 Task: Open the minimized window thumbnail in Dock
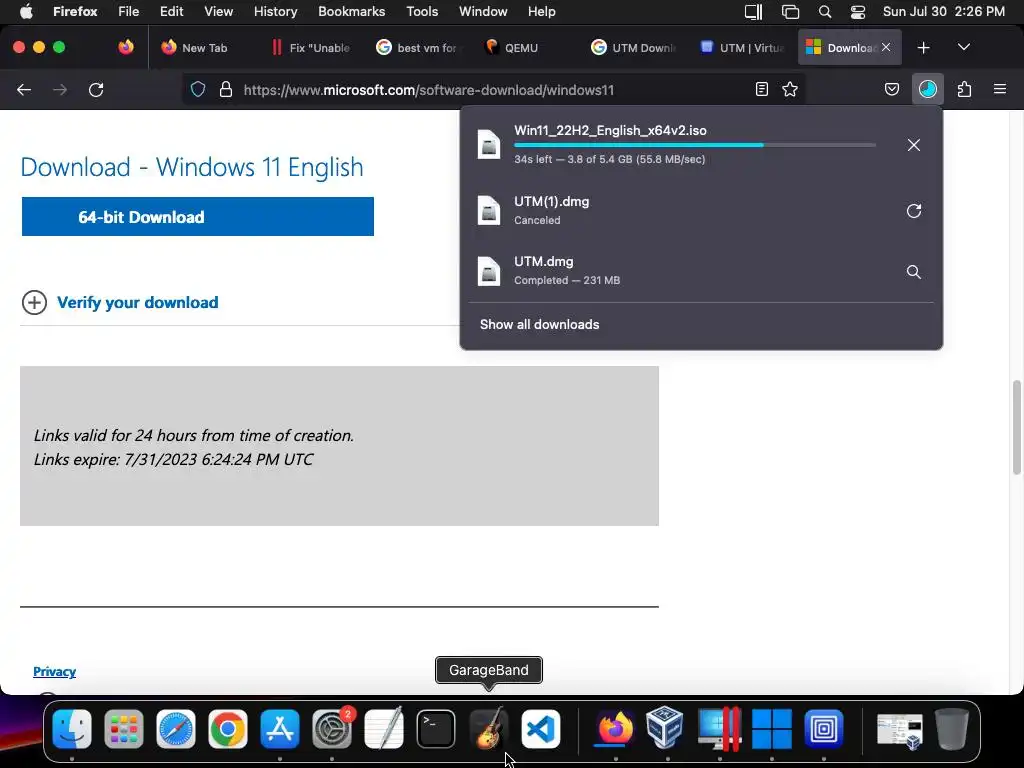899,729
